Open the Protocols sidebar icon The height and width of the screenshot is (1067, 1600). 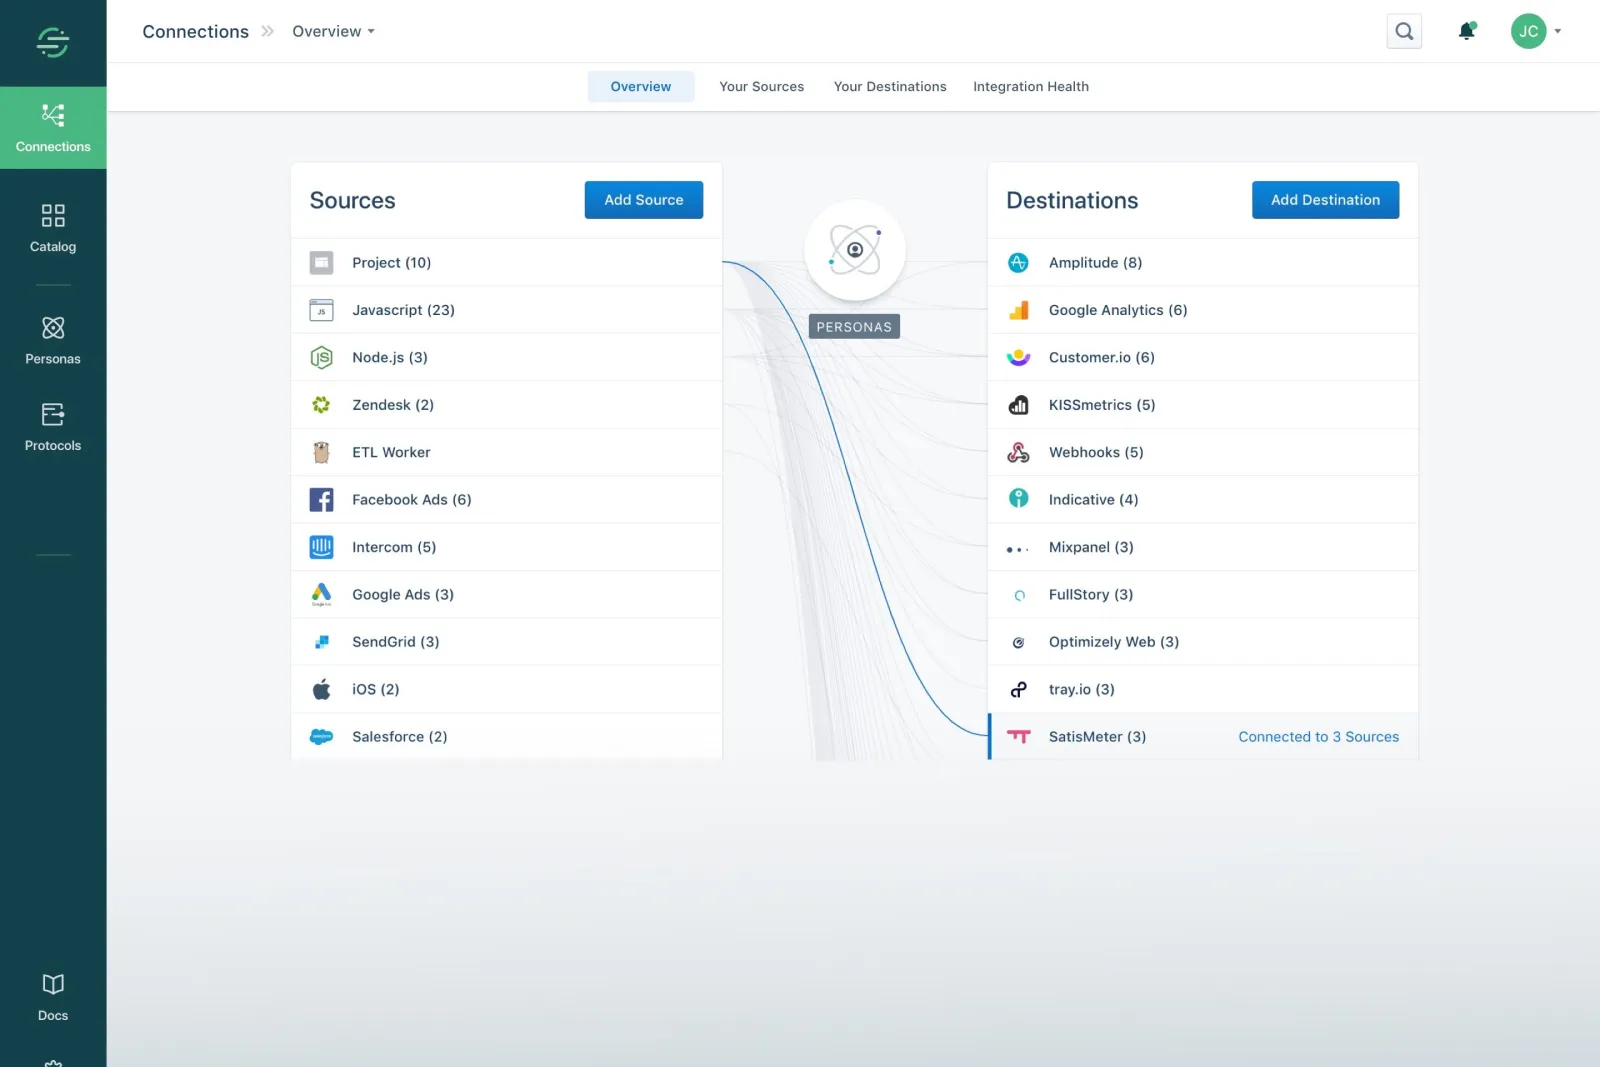(x=53, y=414)
